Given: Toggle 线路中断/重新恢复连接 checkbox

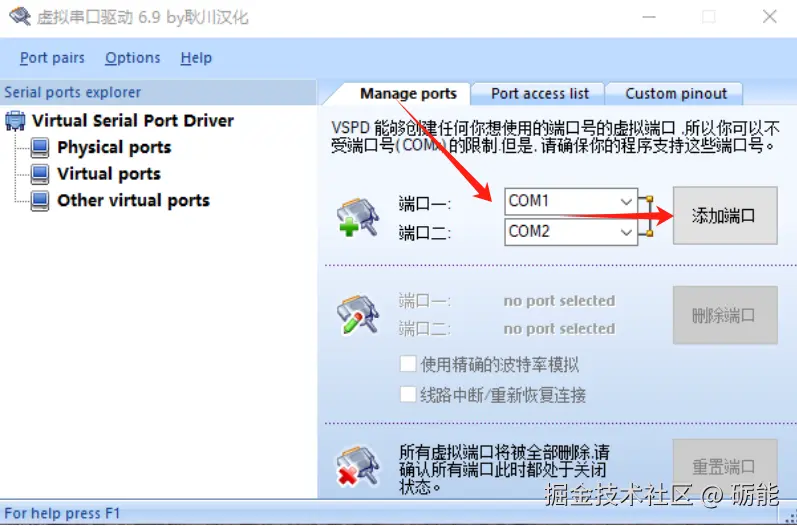Looking at the screenshot, I should point(408,394).
